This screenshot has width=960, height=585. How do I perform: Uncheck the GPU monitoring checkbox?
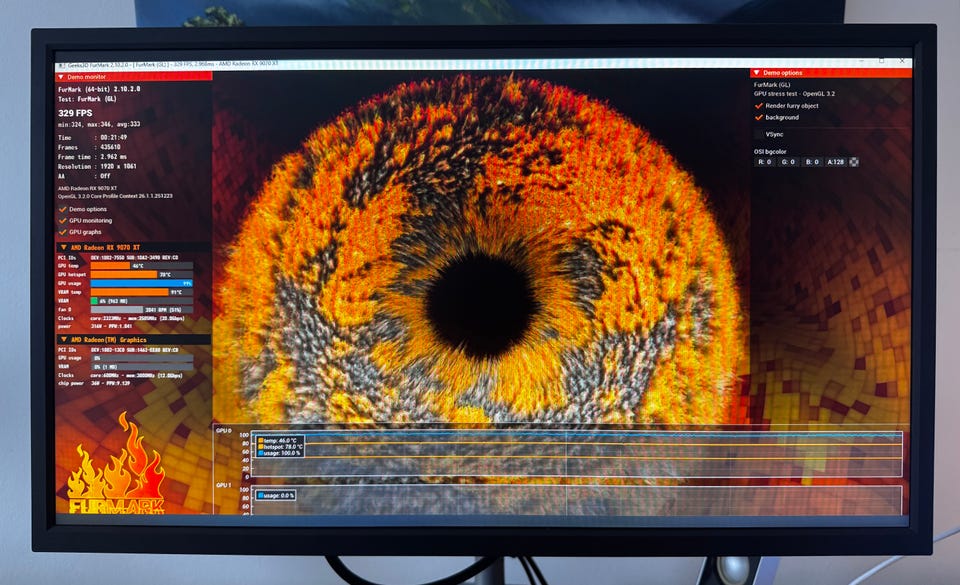tap(62, 220)
